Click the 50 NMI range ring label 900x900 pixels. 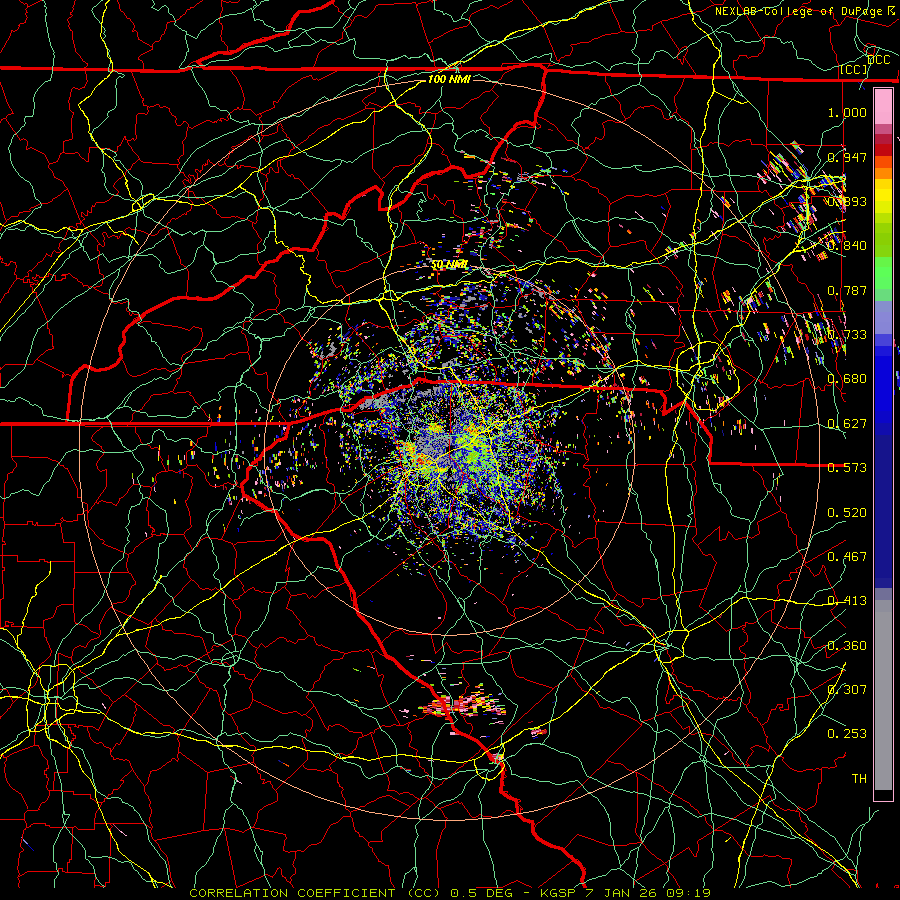tap(449, 265)
